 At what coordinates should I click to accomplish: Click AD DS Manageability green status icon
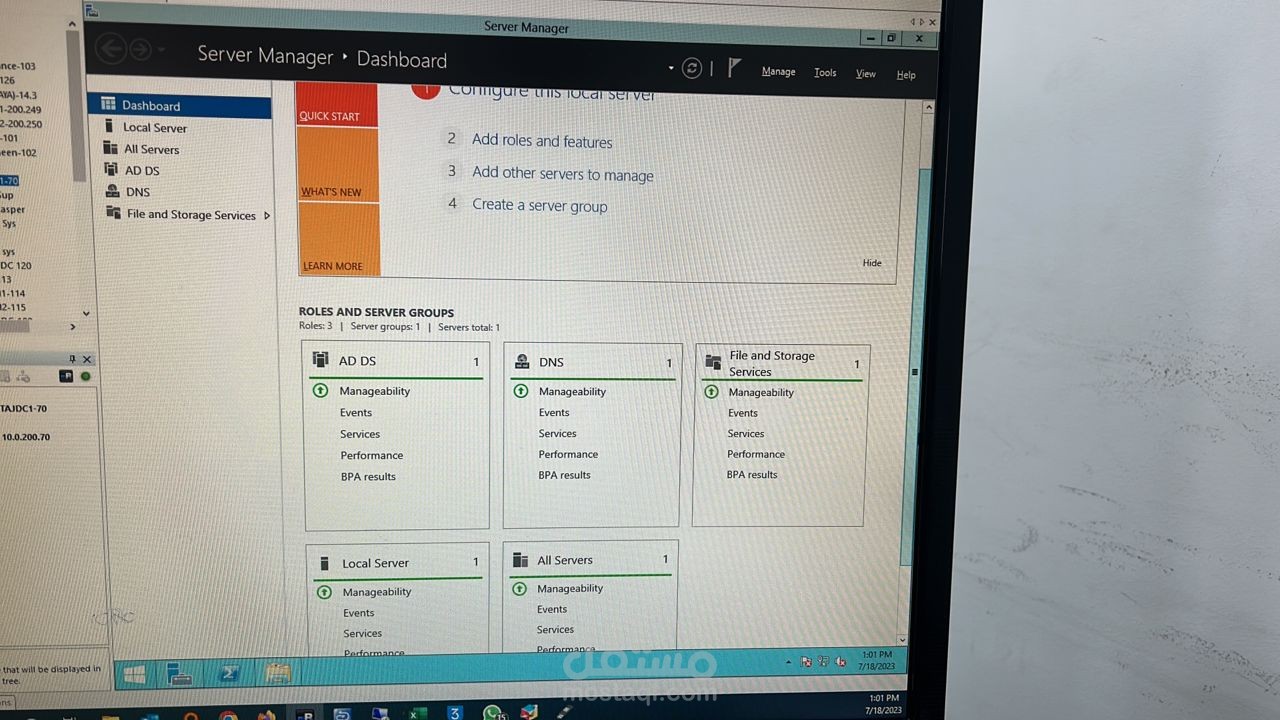click(320, 390)
